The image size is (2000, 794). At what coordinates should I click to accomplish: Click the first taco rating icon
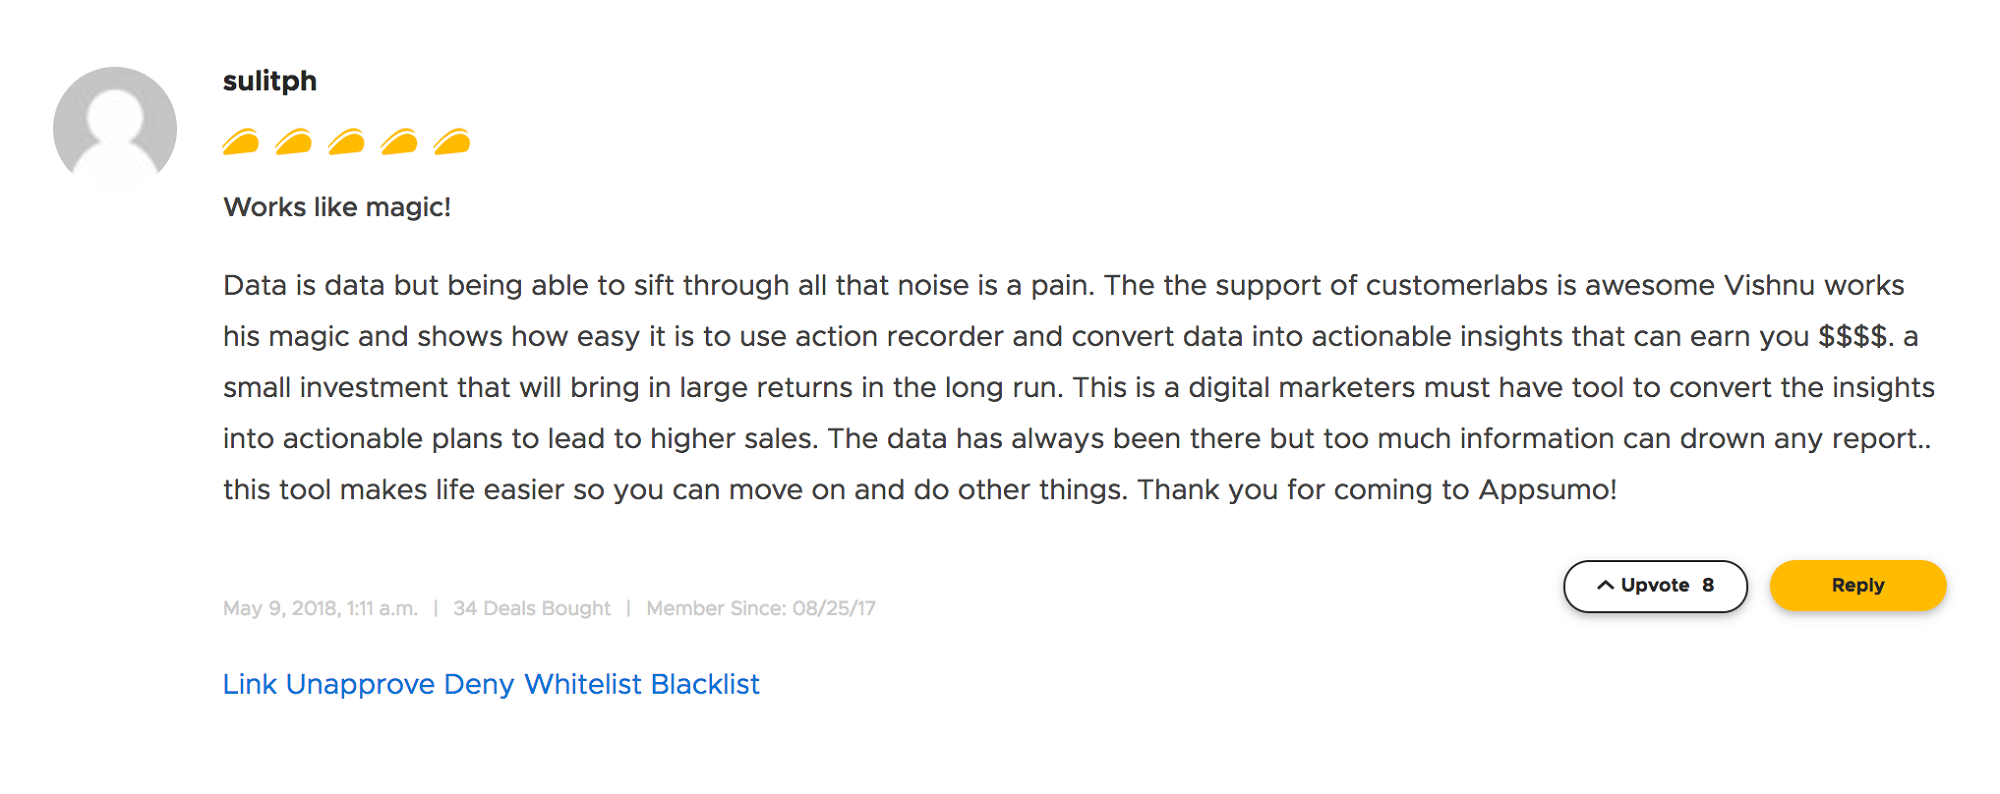[x=240, y=142]
